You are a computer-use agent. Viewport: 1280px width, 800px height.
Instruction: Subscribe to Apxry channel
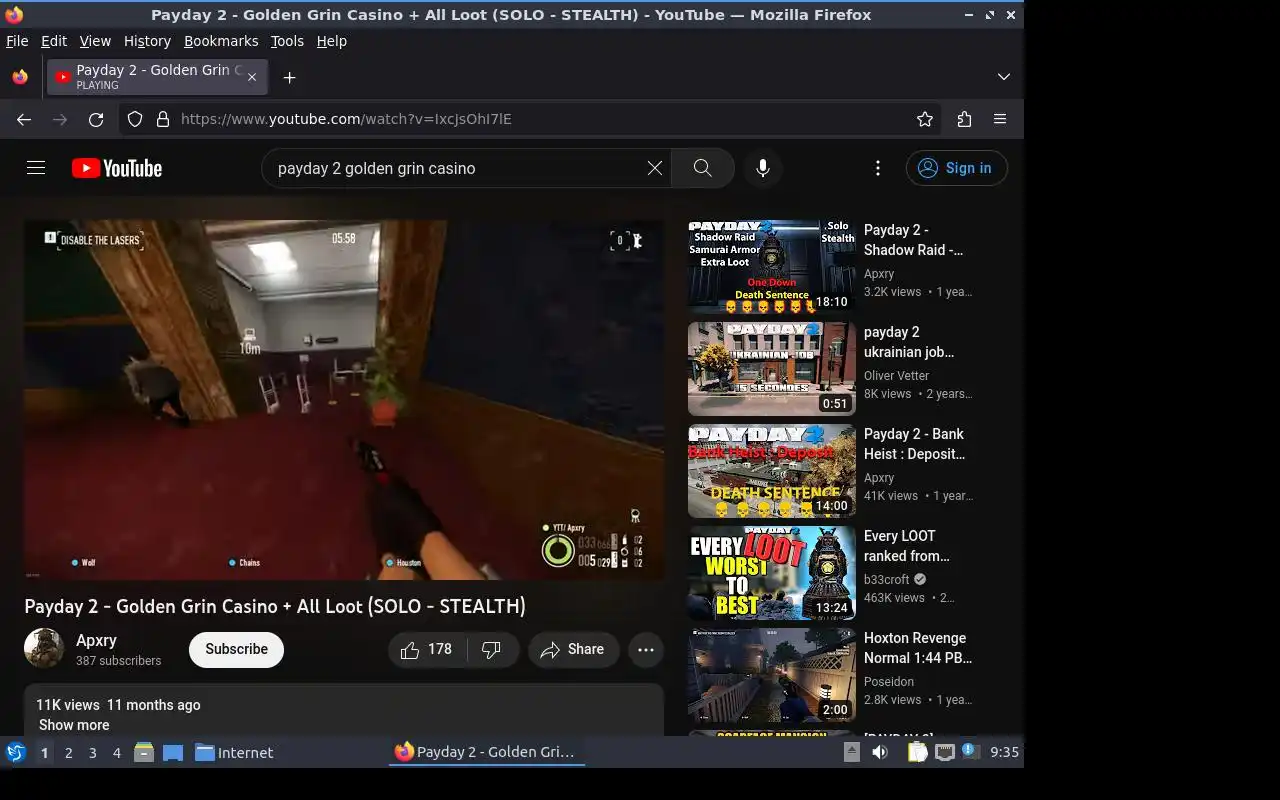point(236,649)
